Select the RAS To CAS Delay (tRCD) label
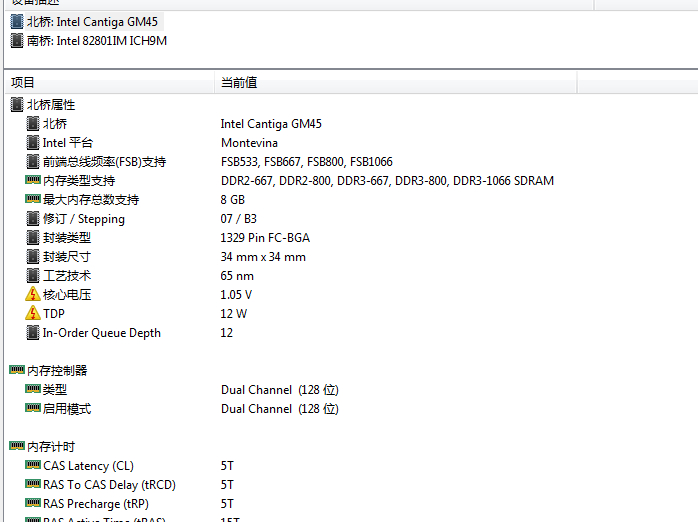 (x=109, y=485)
